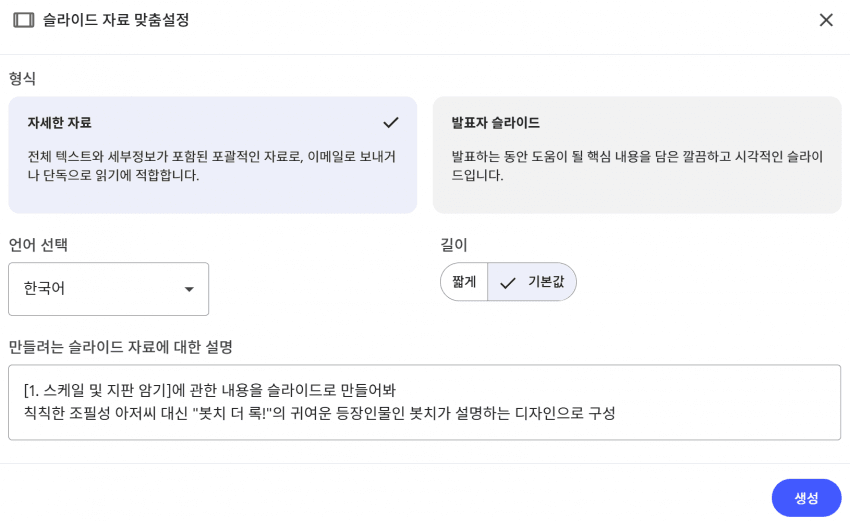Click the 언어 선택 label
850x521 pixels.
point(38,245)
